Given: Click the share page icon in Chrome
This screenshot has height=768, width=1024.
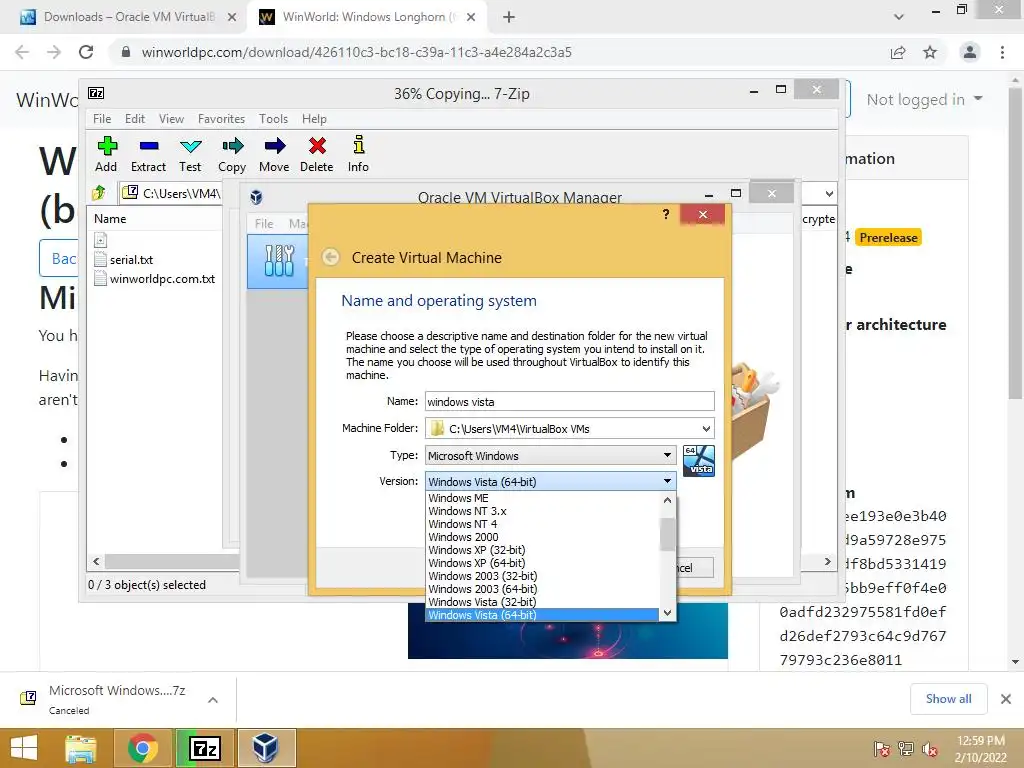Looking at the screenshot, I should (898, 52).
